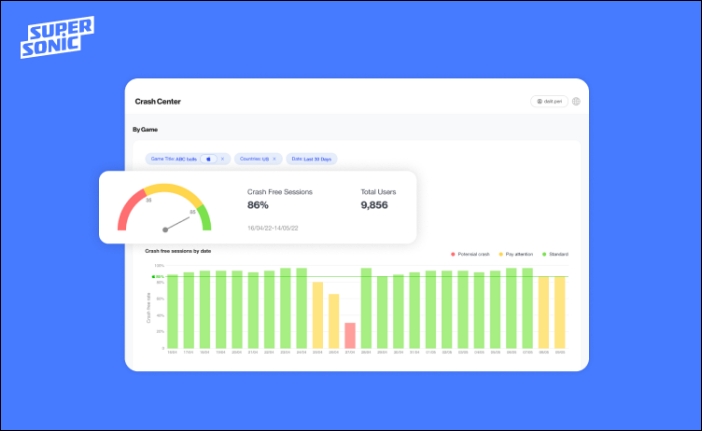Click the Apple platform icon in Game Title filter
The image size is (702, 431).
208,158
